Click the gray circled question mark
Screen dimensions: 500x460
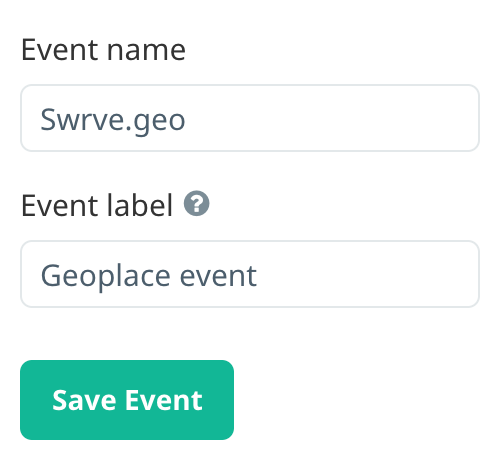click(197, 203)
